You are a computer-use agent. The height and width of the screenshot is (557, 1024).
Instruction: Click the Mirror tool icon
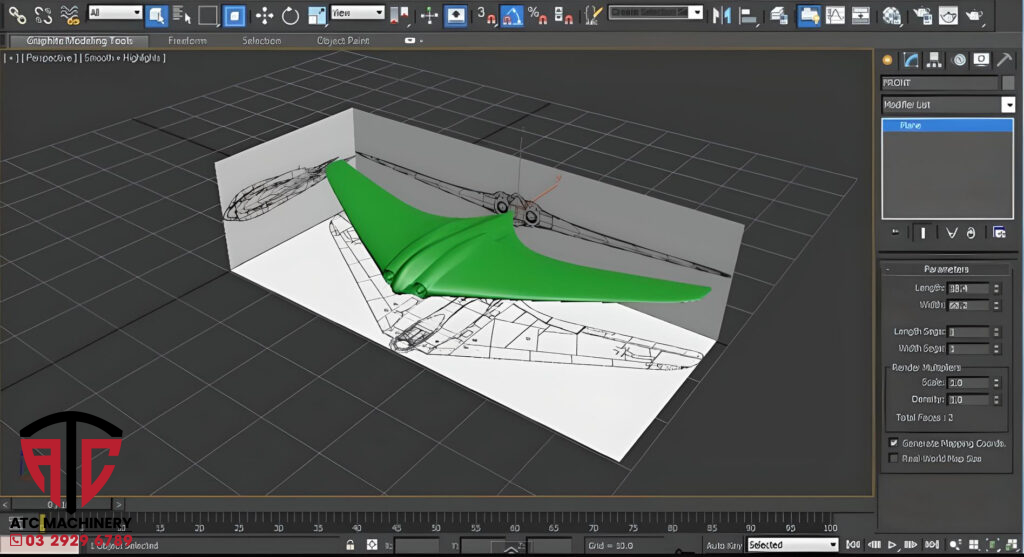723,15
